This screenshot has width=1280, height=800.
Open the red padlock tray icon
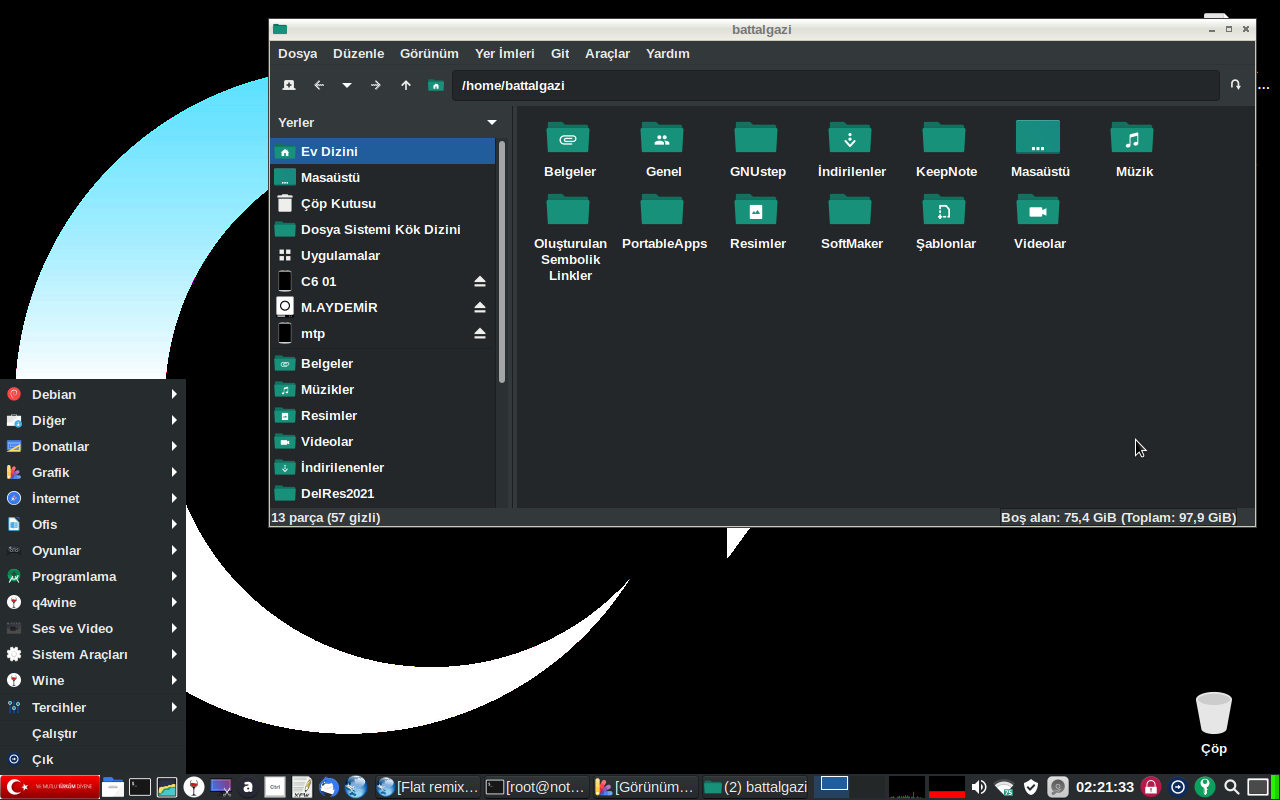(x=1151, y=787)
